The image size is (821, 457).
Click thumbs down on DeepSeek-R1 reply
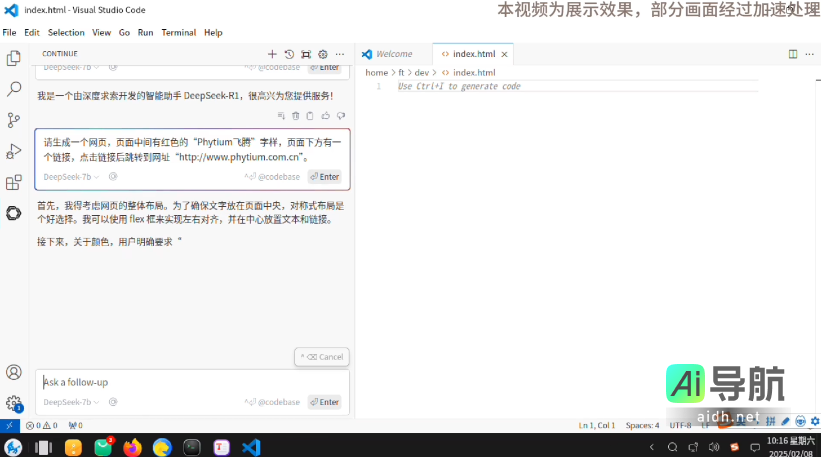[341, 116]
